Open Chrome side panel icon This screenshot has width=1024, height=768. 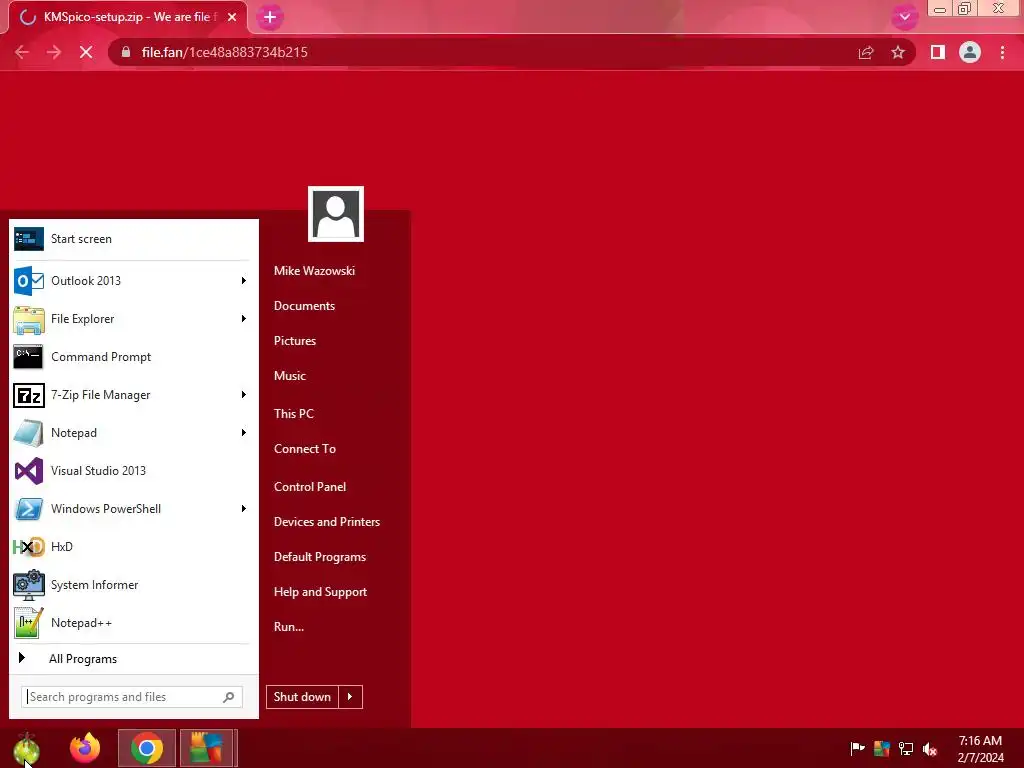[x=938, y=52]
